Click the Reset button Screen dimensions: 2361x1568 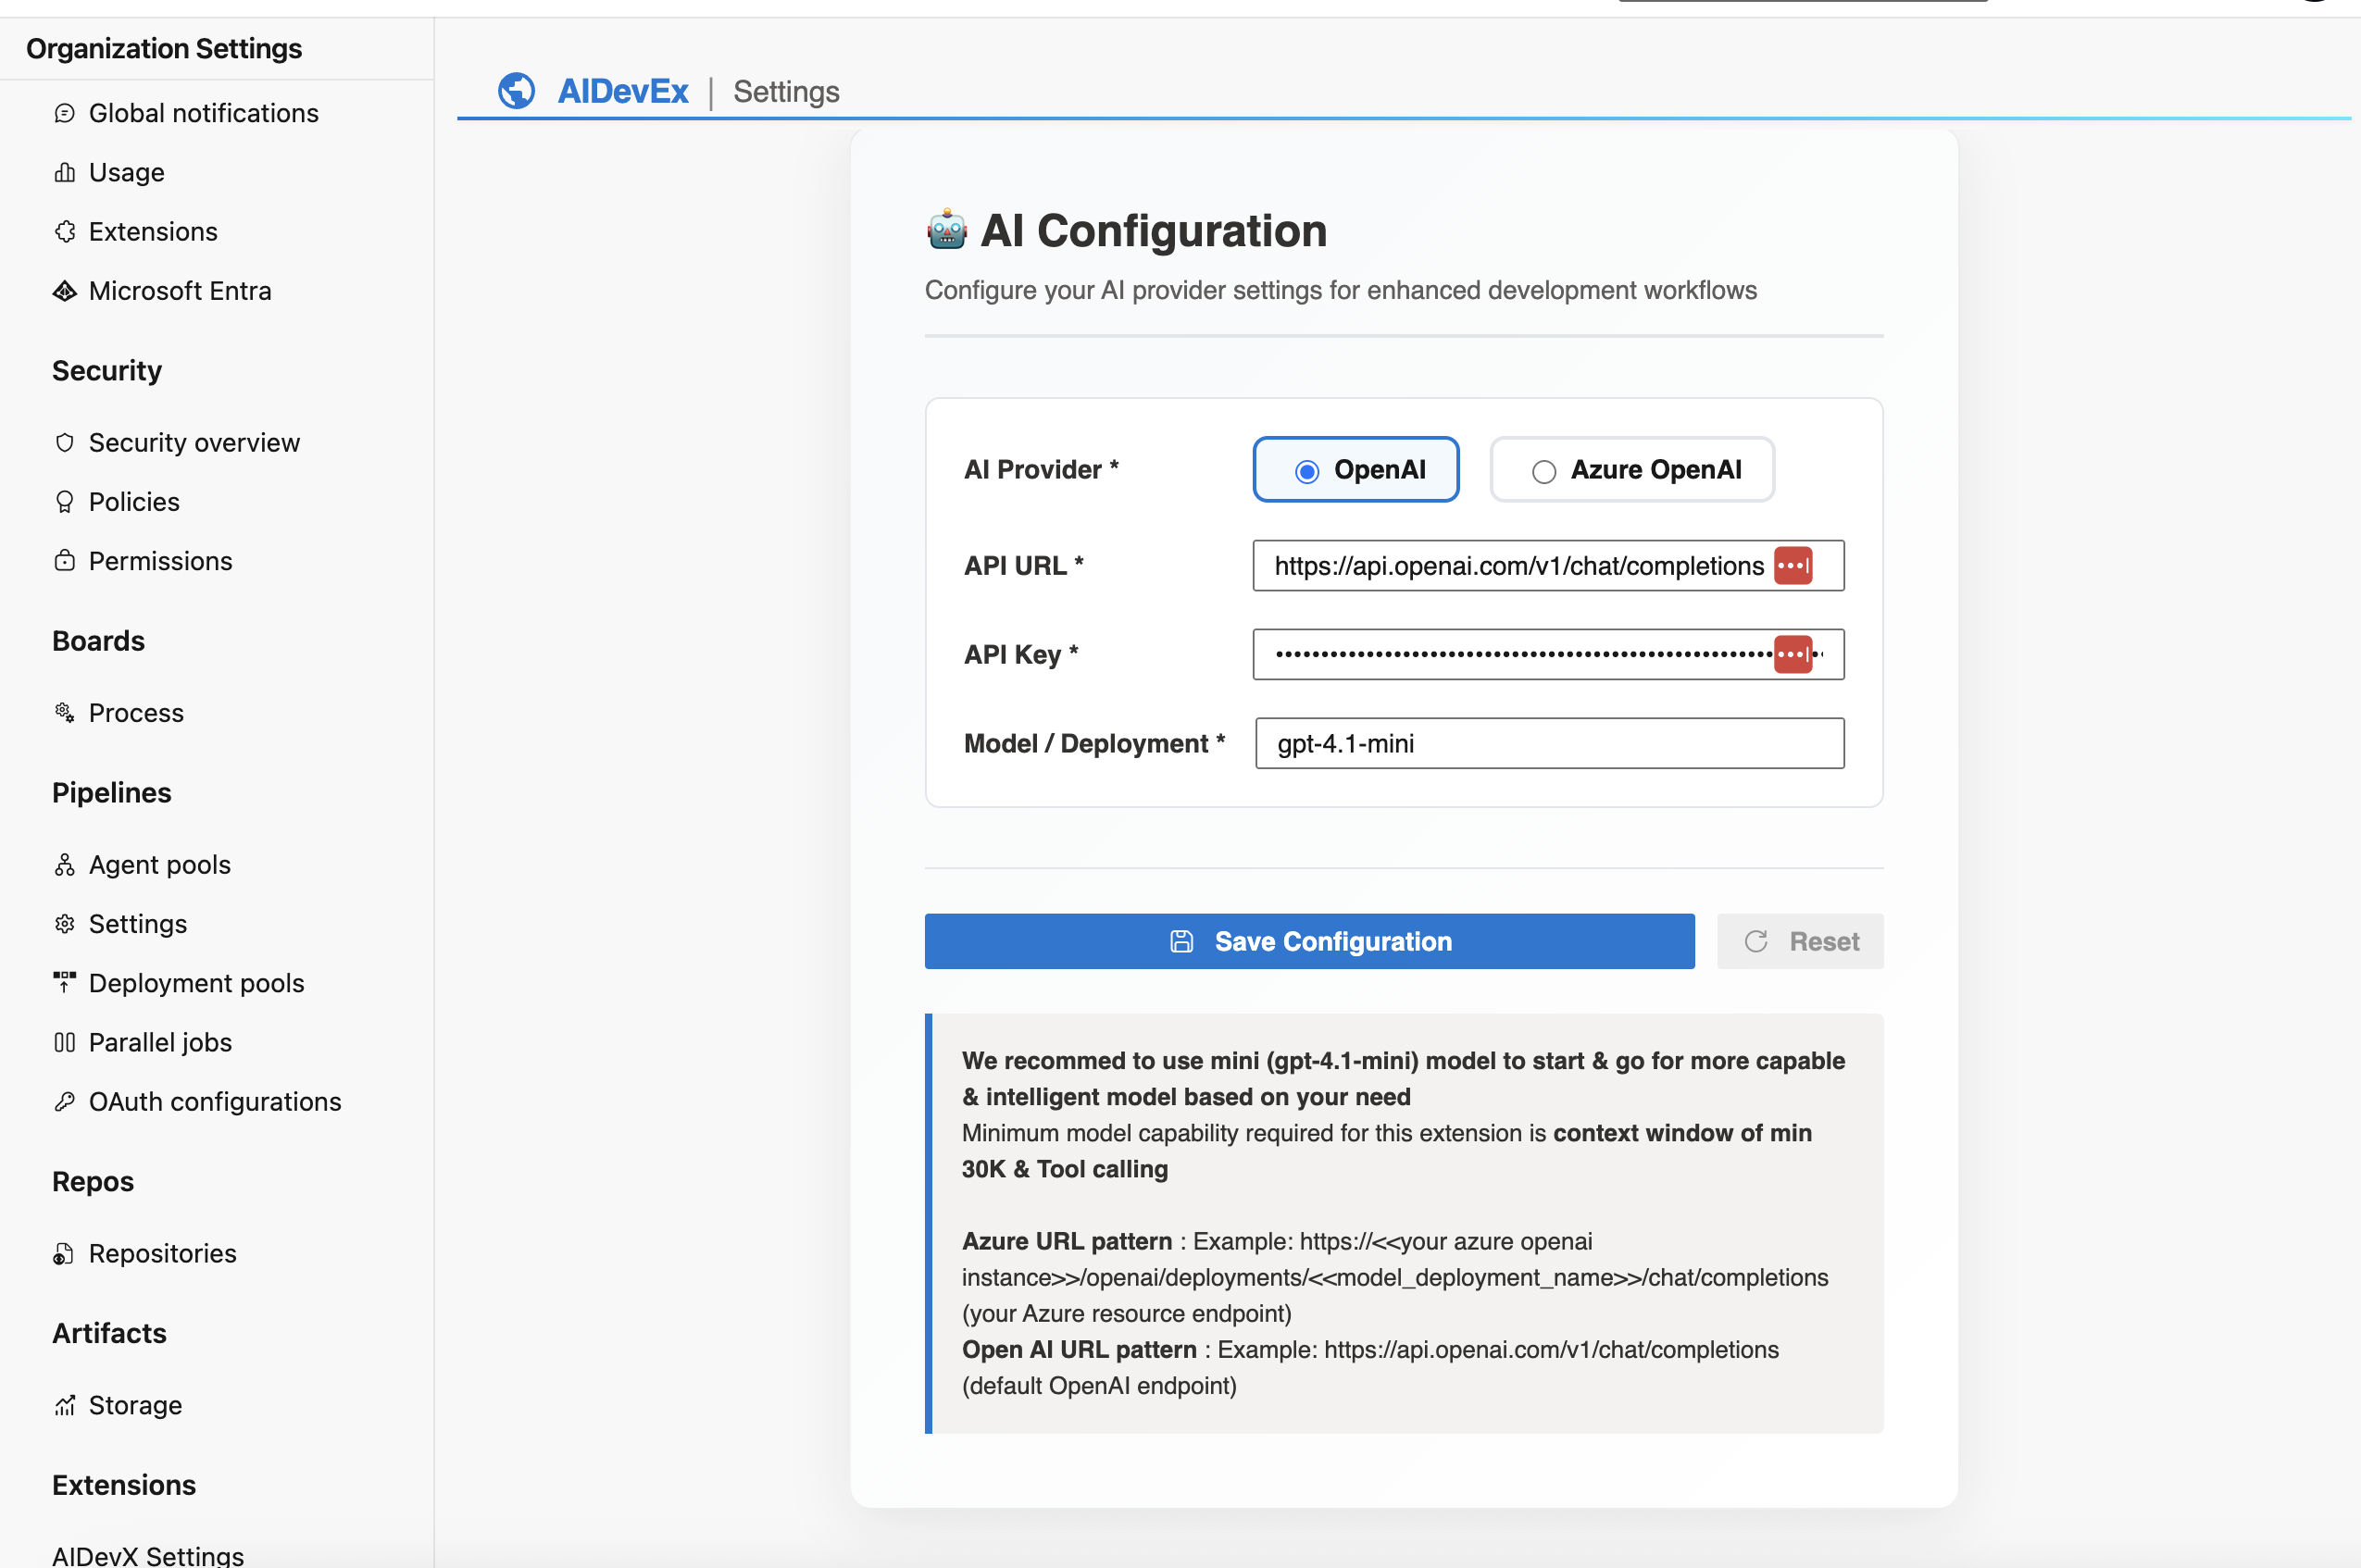pos(1799,941)
